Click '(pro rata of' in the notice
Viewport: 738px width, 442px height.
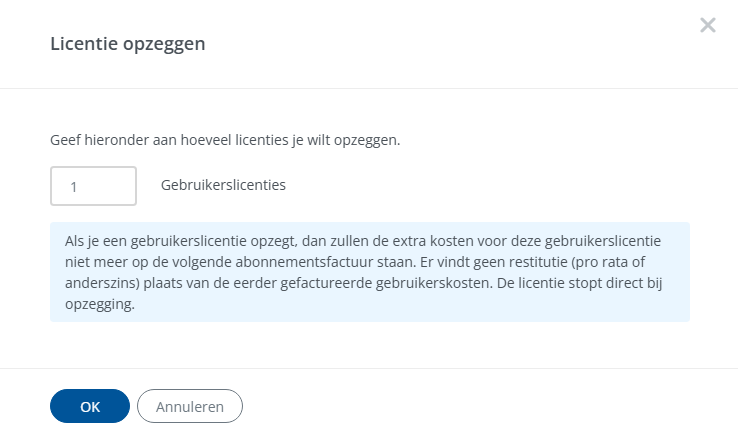pos(591,263)
